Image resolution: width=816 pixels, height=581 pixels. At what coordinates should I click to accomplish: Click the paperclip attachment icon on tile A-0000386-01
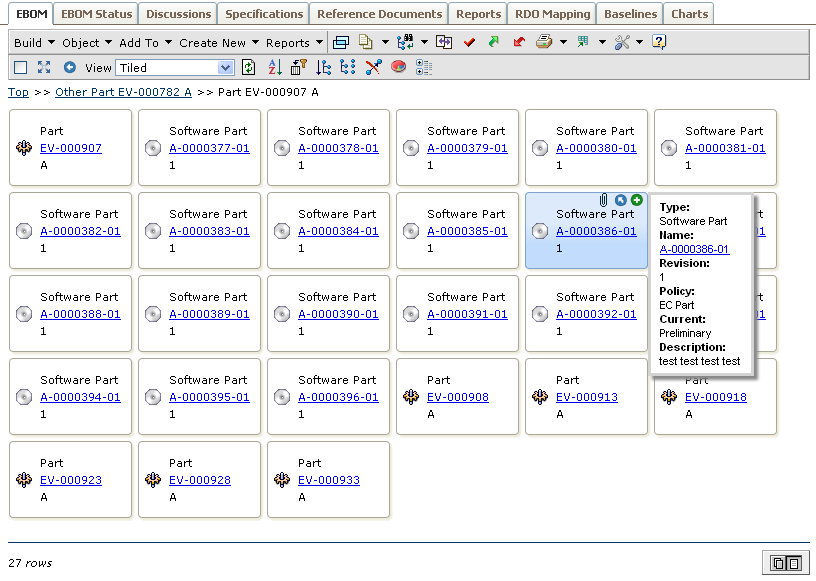[x=604, y=200]
